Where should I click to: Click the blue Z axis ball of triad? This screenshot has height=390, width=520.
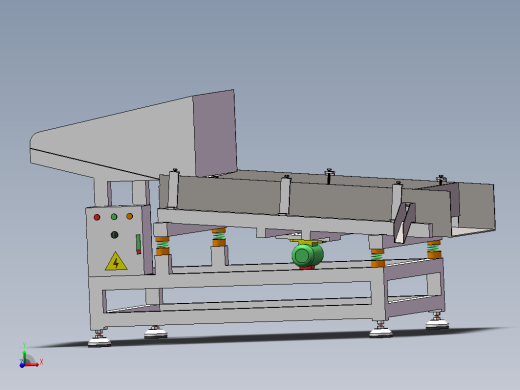22,365
